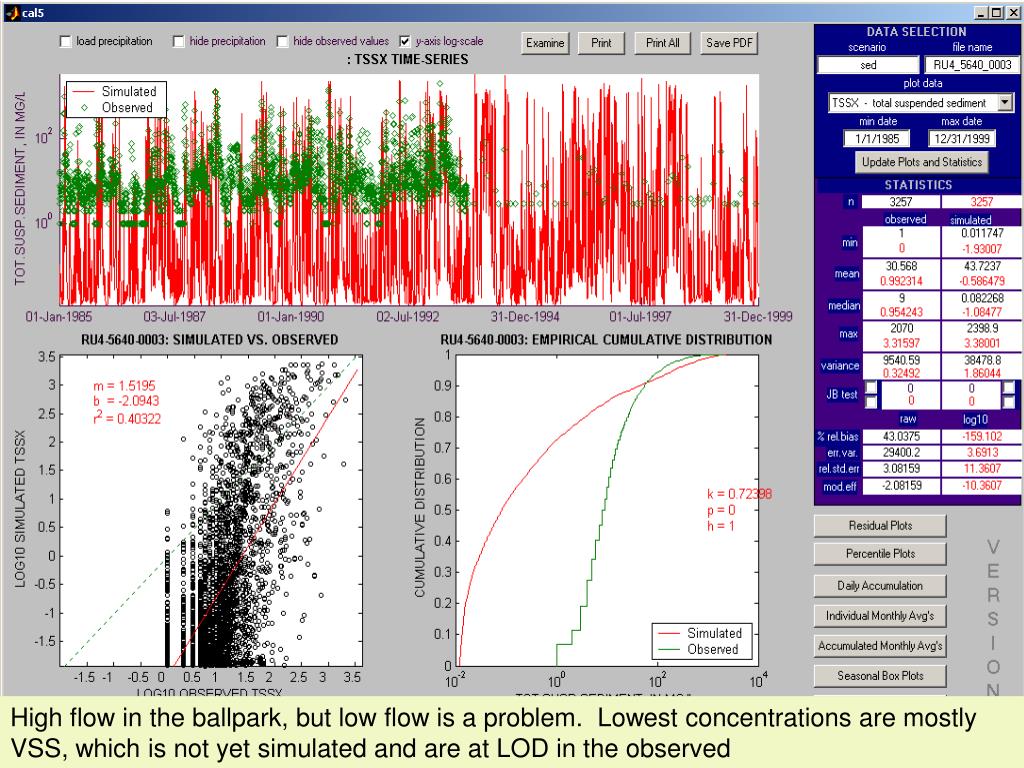Uncheck the y-axis log-scale checkbox

405,41
